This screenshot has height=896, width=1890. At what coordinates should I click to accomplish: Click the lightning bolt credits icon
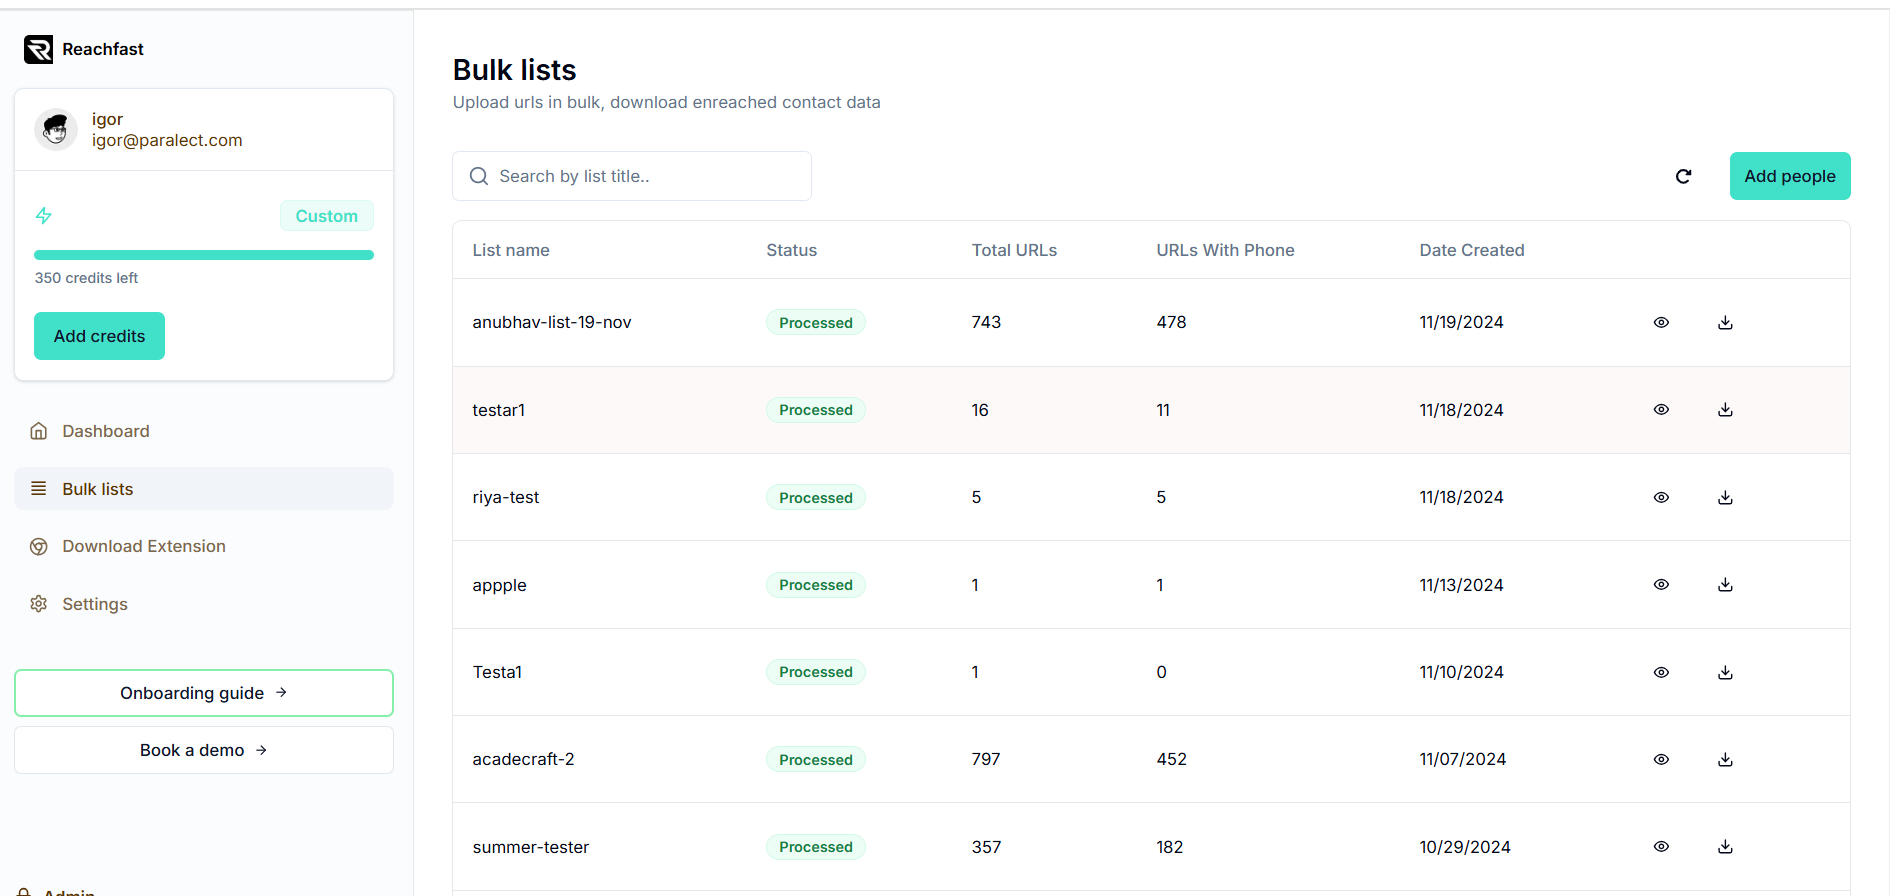44,215
